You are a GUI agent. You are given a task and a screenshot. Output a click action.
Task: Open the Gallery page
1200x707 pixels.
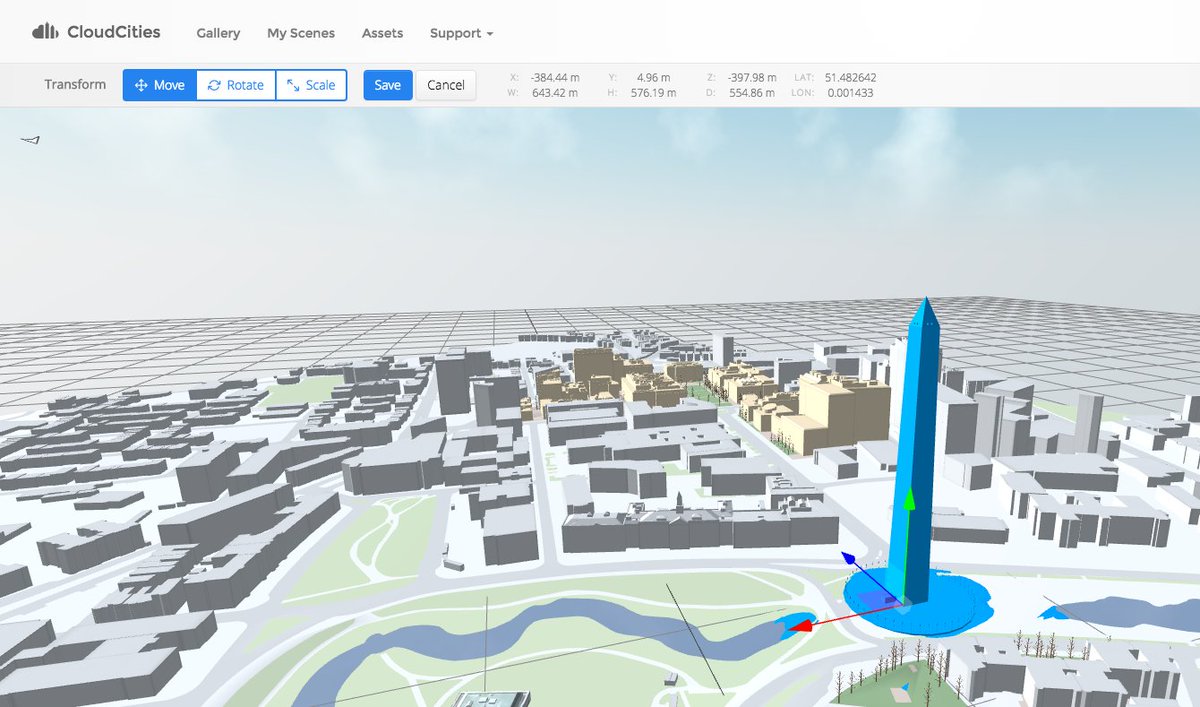[x=218, y=33]
